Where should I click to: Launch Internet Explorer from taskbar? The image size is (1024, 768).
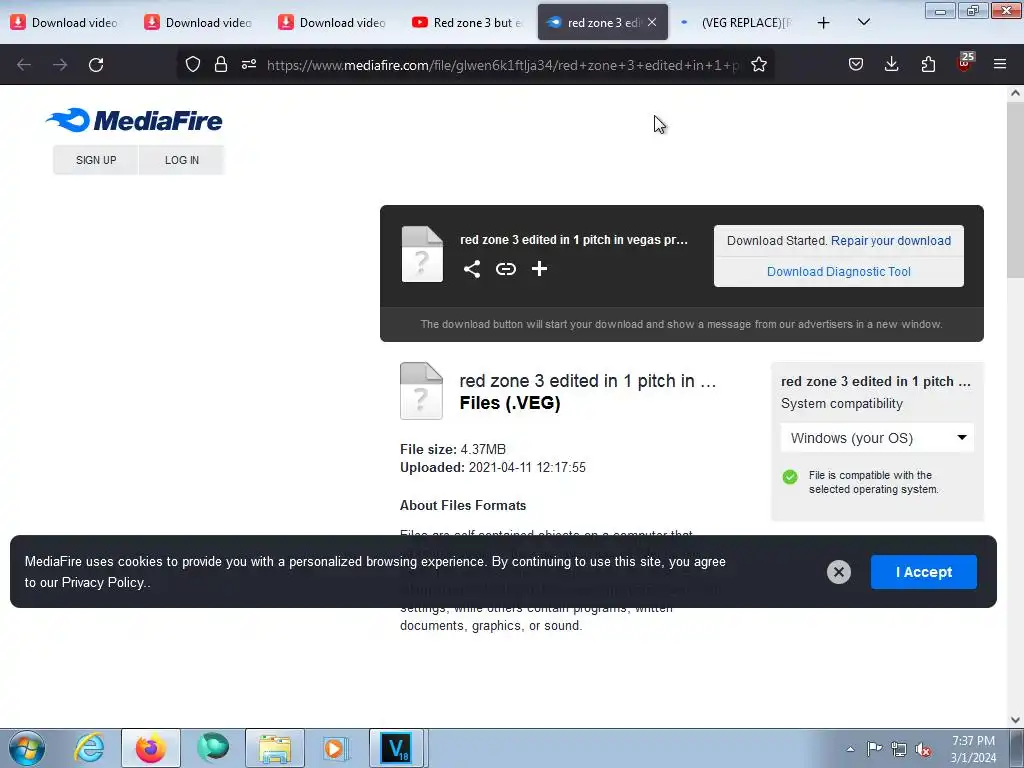89,748
